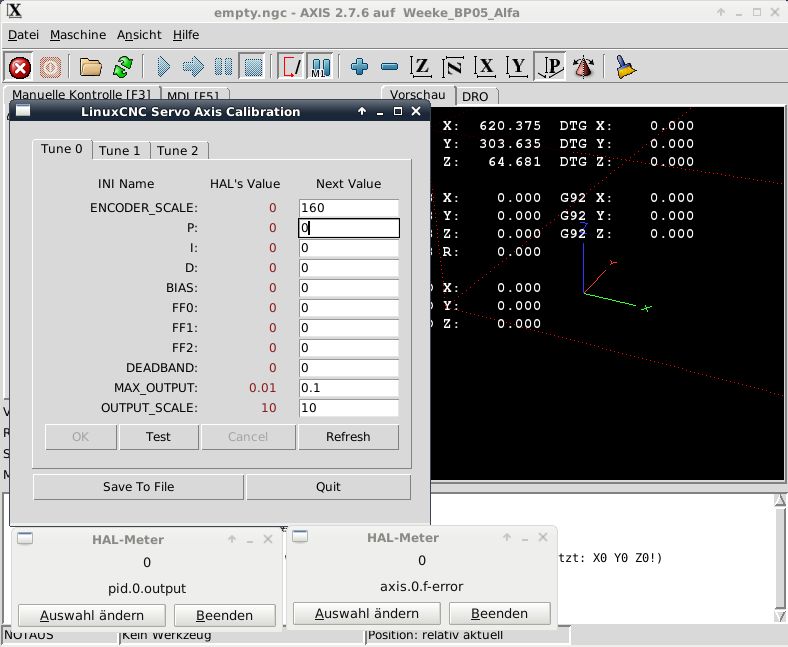Zoom out with minus icon
788x647 pixels.
(390, 67)
